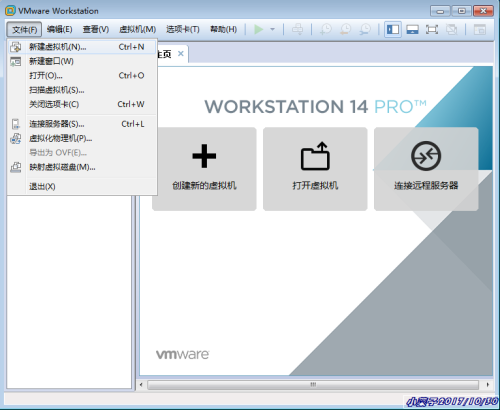Select 新建虚拟机(N)... menu entry
Image resolution: width=500 pixels, height=410 pixels.
tap(82, 47)
